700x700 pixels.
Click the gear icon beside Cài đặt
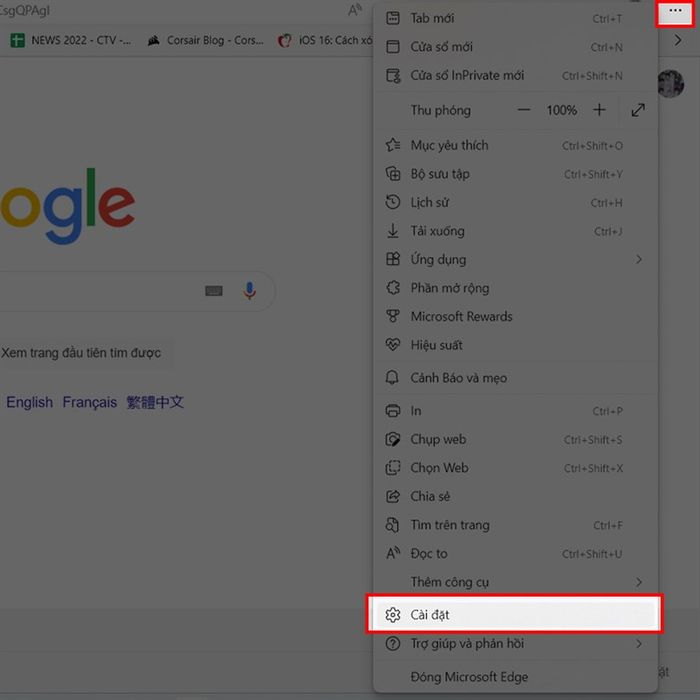[x=393, y=615]
